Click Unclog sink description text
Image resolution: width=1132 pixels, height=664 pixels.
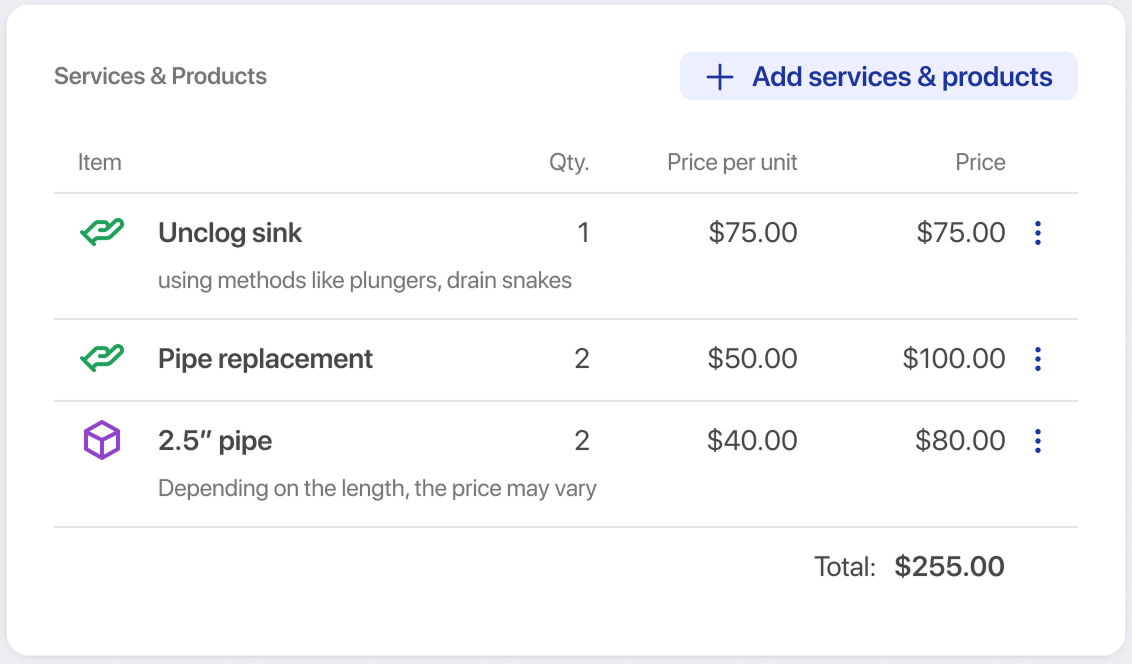click(365, 281)
